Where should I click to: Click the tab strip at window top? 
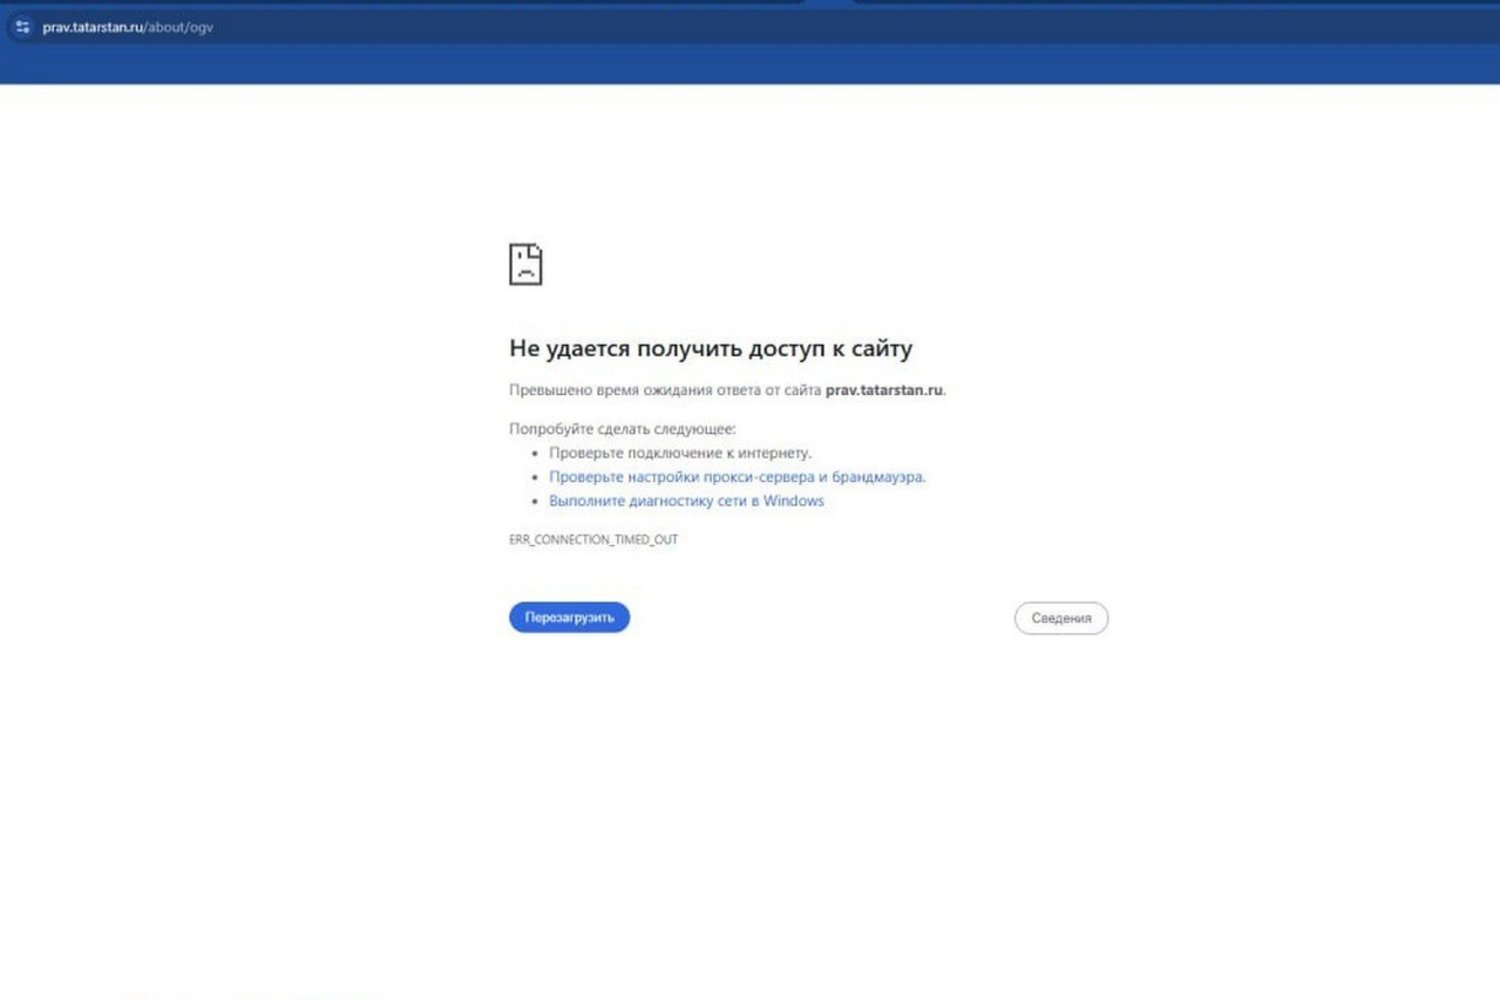pos(750,3)
